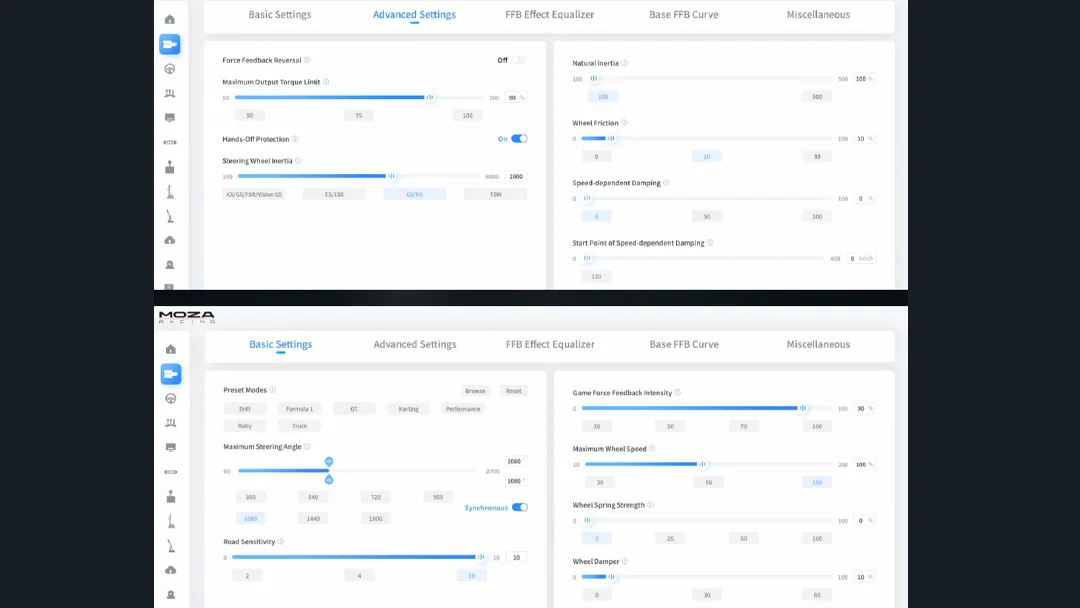
Task: Click the Steering Wheel Inertia info icon
Action: pyautogui.click(x=298, y=161)
